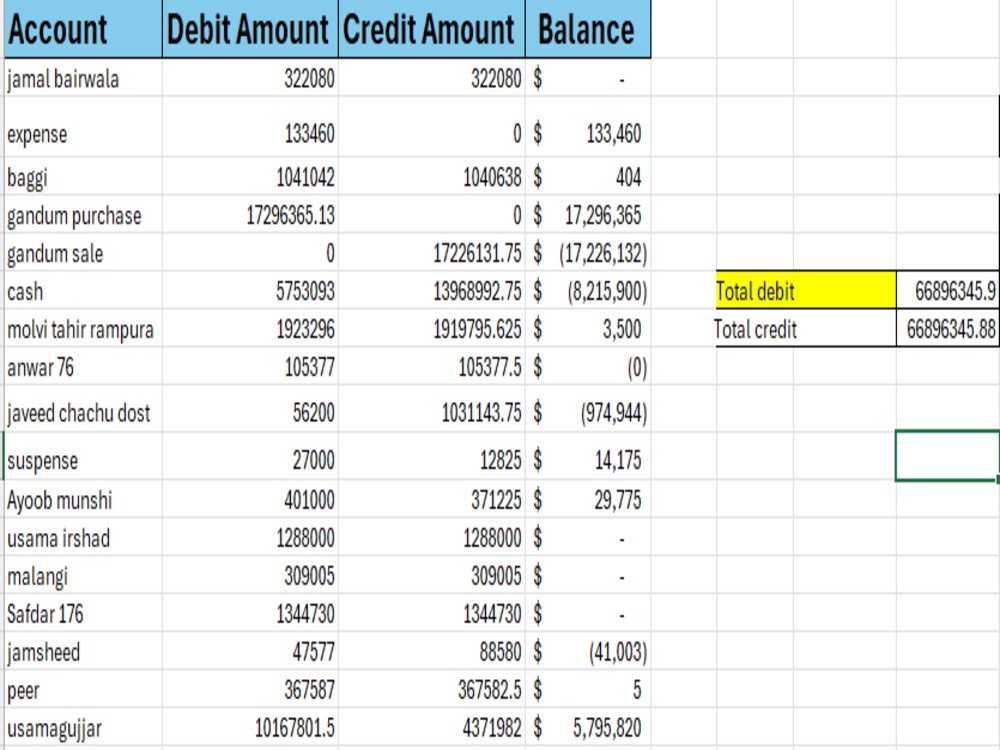The image size is (1000, 750).
Task: Click the molvi tahir rampura cell
Action: pos(83,328)
